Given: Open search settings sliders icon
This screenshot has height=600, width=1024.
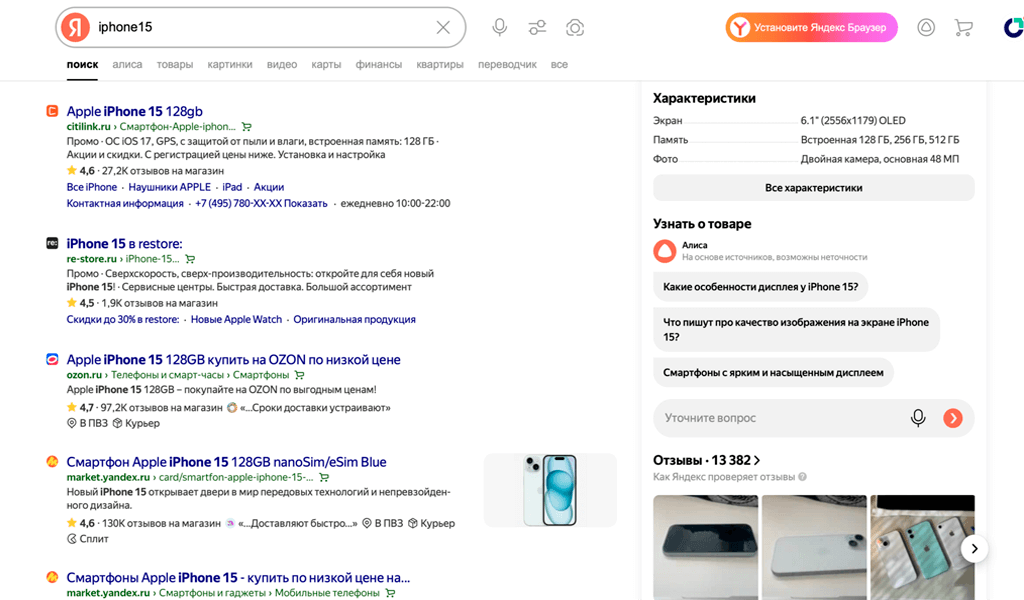Looking at the screenshot, I should click(537, 27).
